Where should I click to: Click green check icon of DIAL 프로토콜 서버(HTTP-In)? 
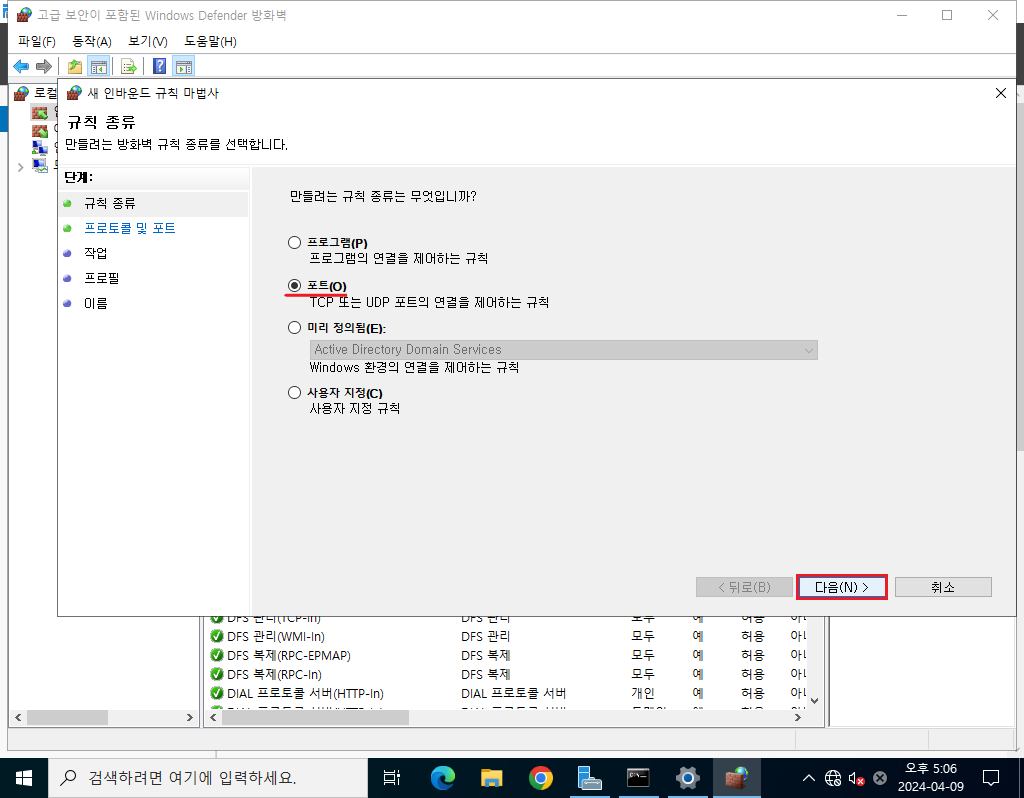217,693
